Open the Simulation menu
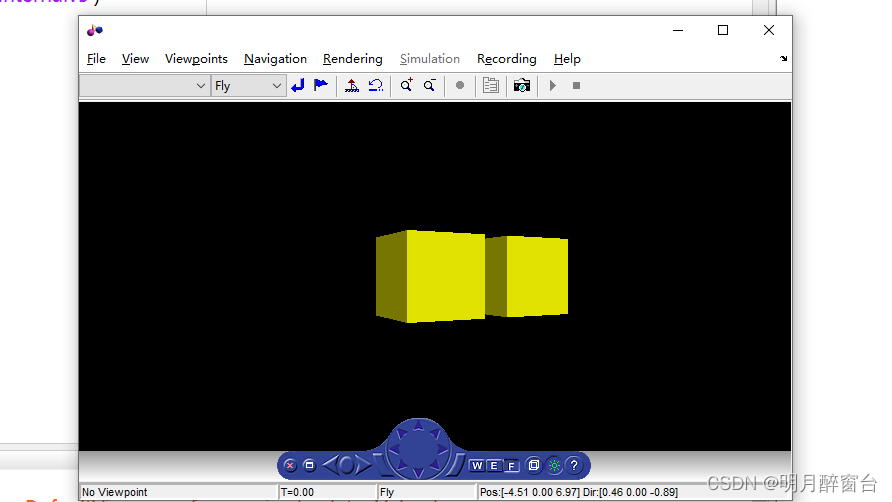 pyautogui.click(x=430, y=59)
